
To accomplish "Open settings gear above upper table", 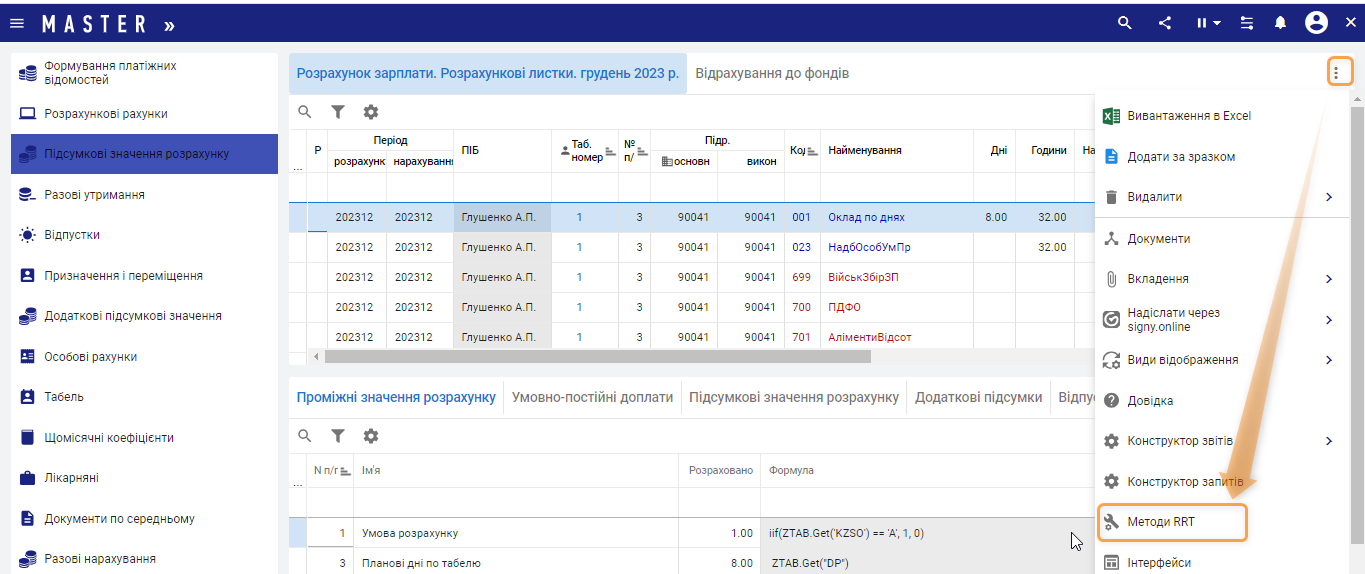I will [x=371, y=112].
